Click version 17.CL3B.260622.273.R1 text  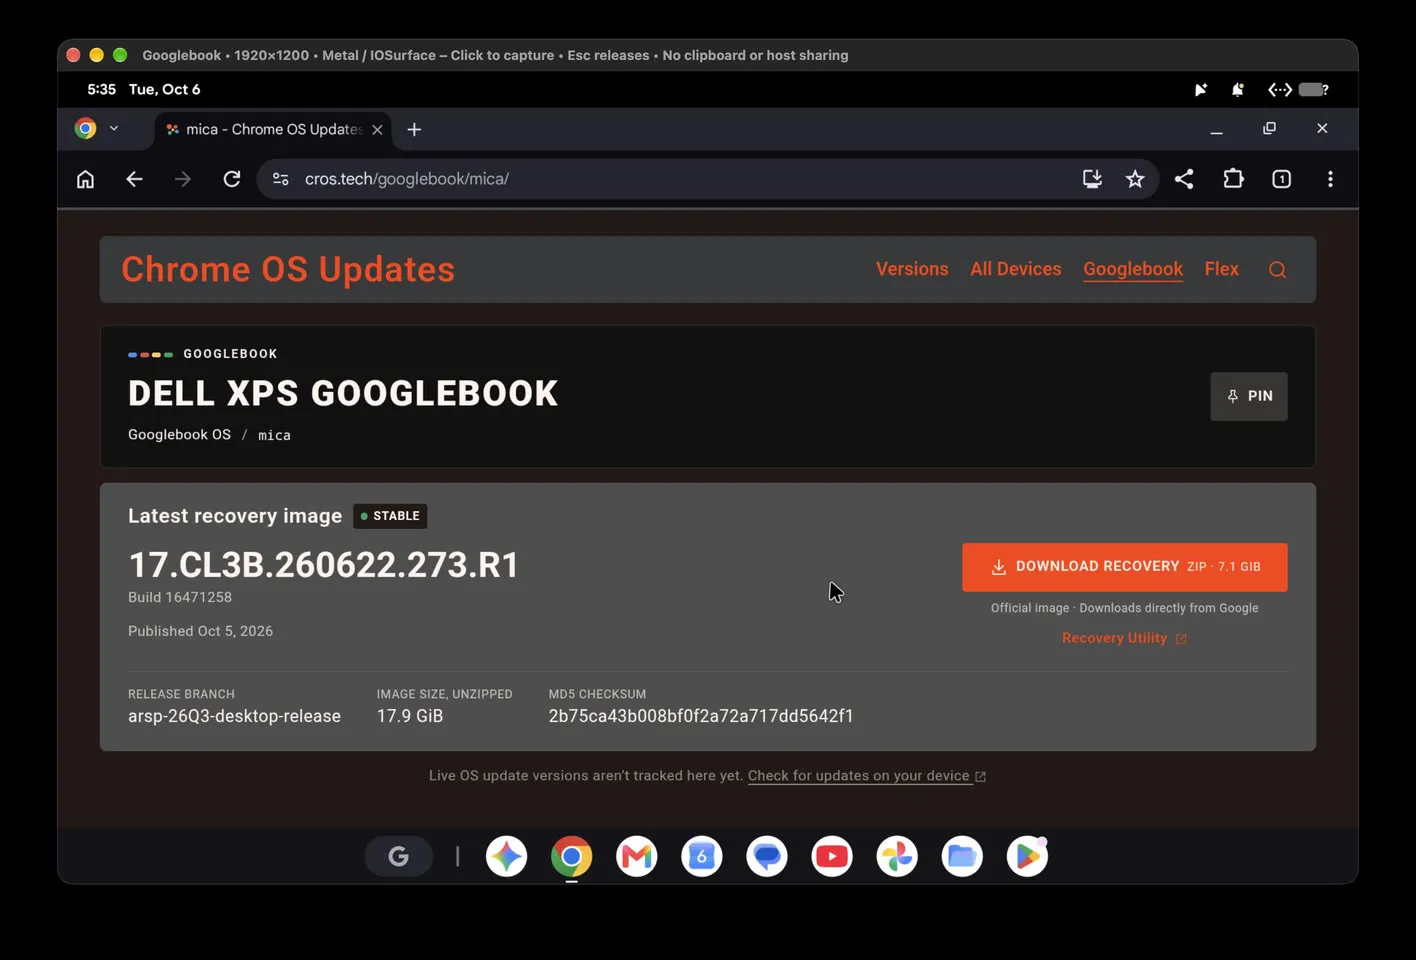[x=324, y=565]
